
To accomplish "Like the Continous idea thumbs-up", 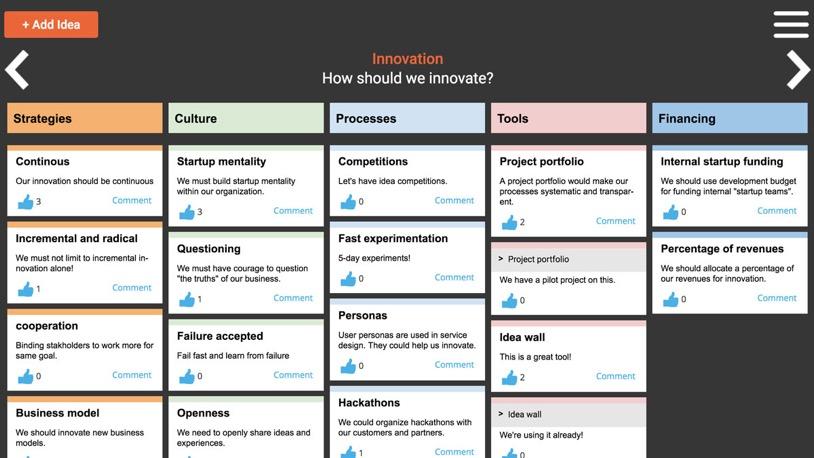I will (25, 201).
